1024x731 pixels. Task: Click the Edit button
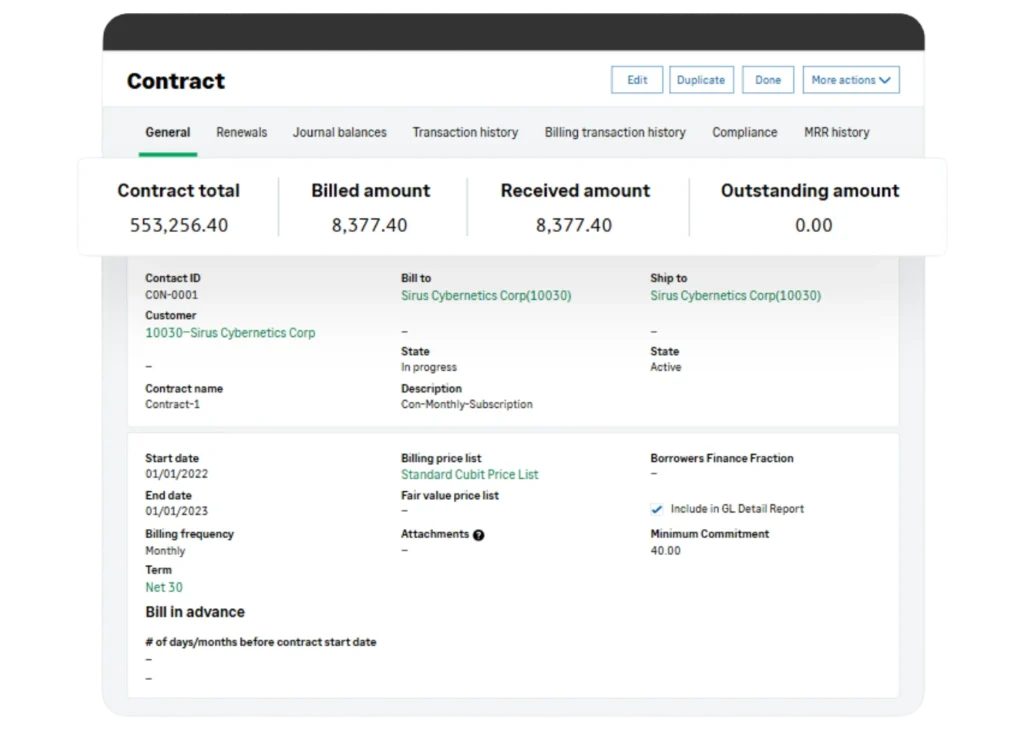click(x=637, y=80)
